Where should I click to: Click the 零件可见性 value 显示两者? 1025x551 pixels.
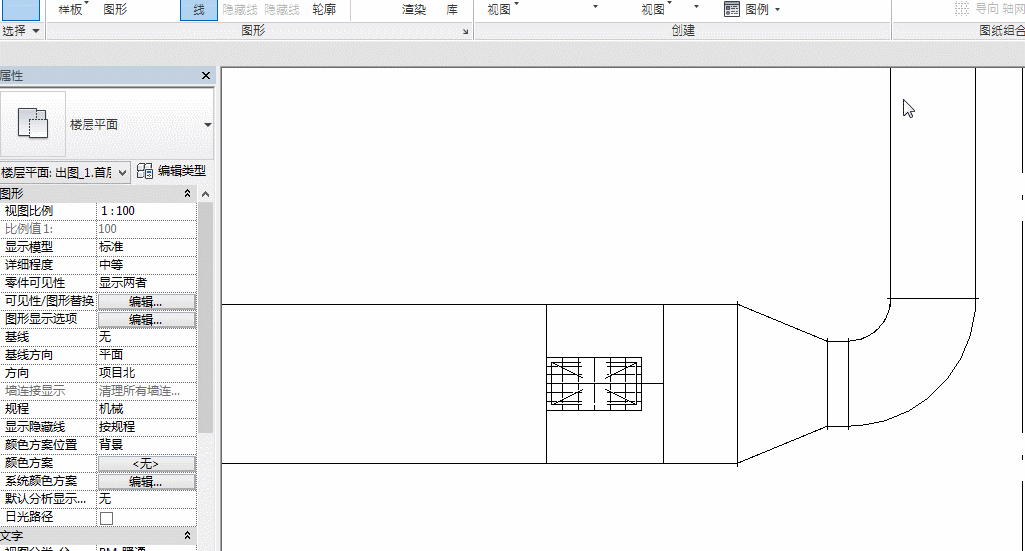point(146,283)
